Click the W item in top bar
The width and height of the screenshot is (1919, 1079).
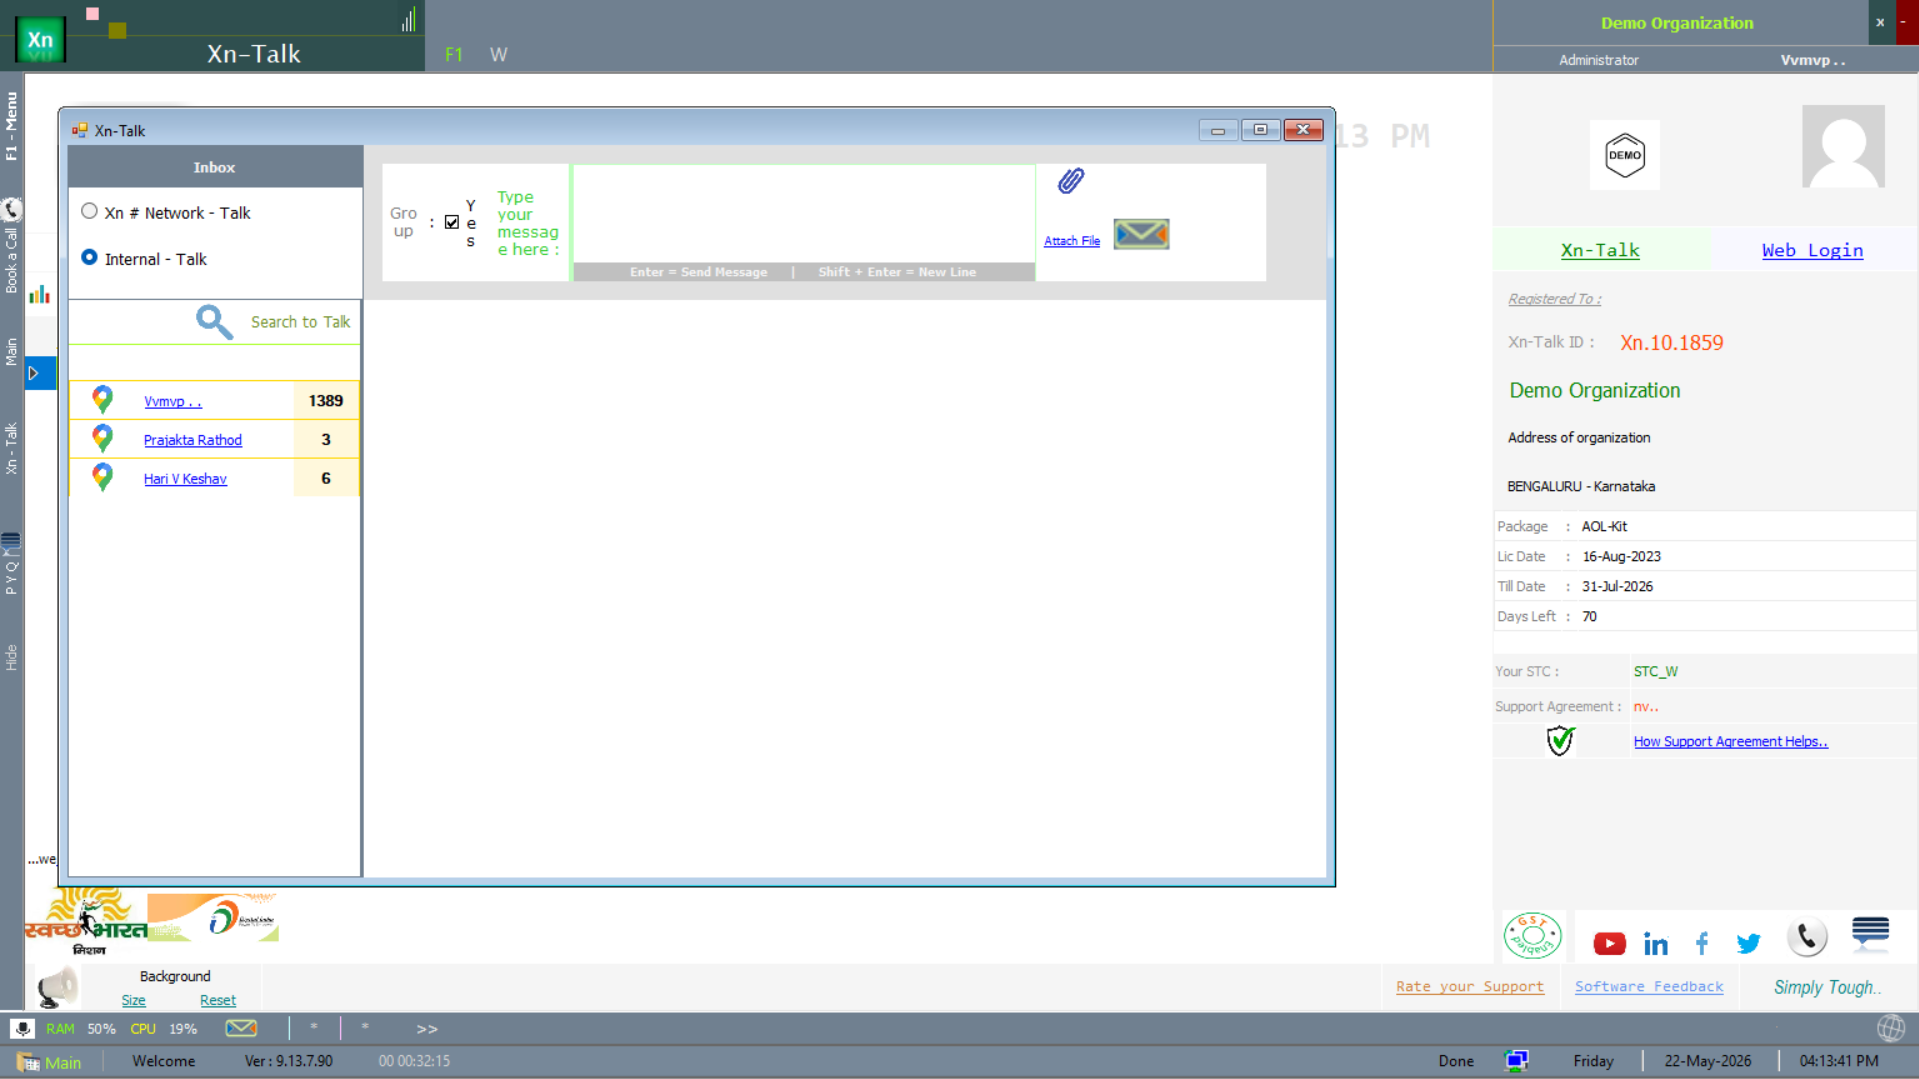pos(498,55)
